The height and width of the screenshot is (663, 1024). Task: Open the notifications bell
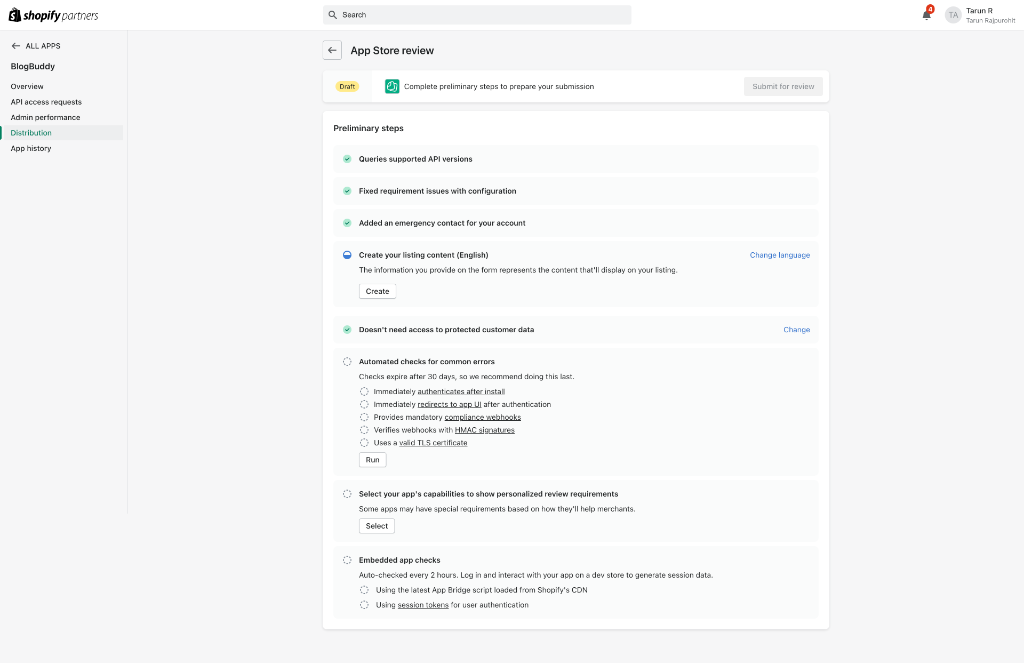click(x=926, y=14)
